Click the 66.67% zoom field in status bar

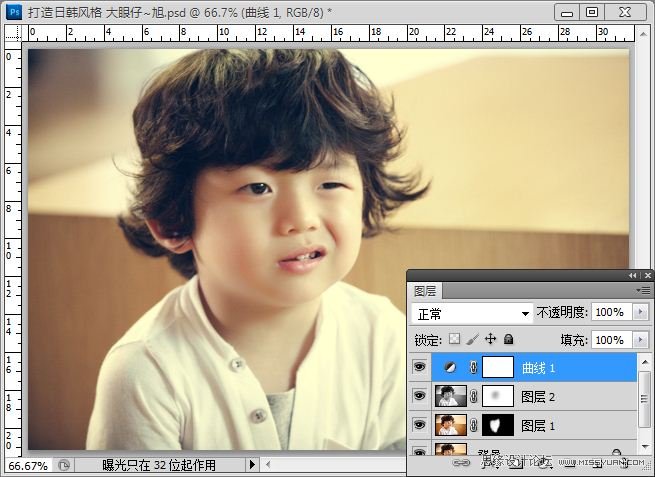pos(28,465)
